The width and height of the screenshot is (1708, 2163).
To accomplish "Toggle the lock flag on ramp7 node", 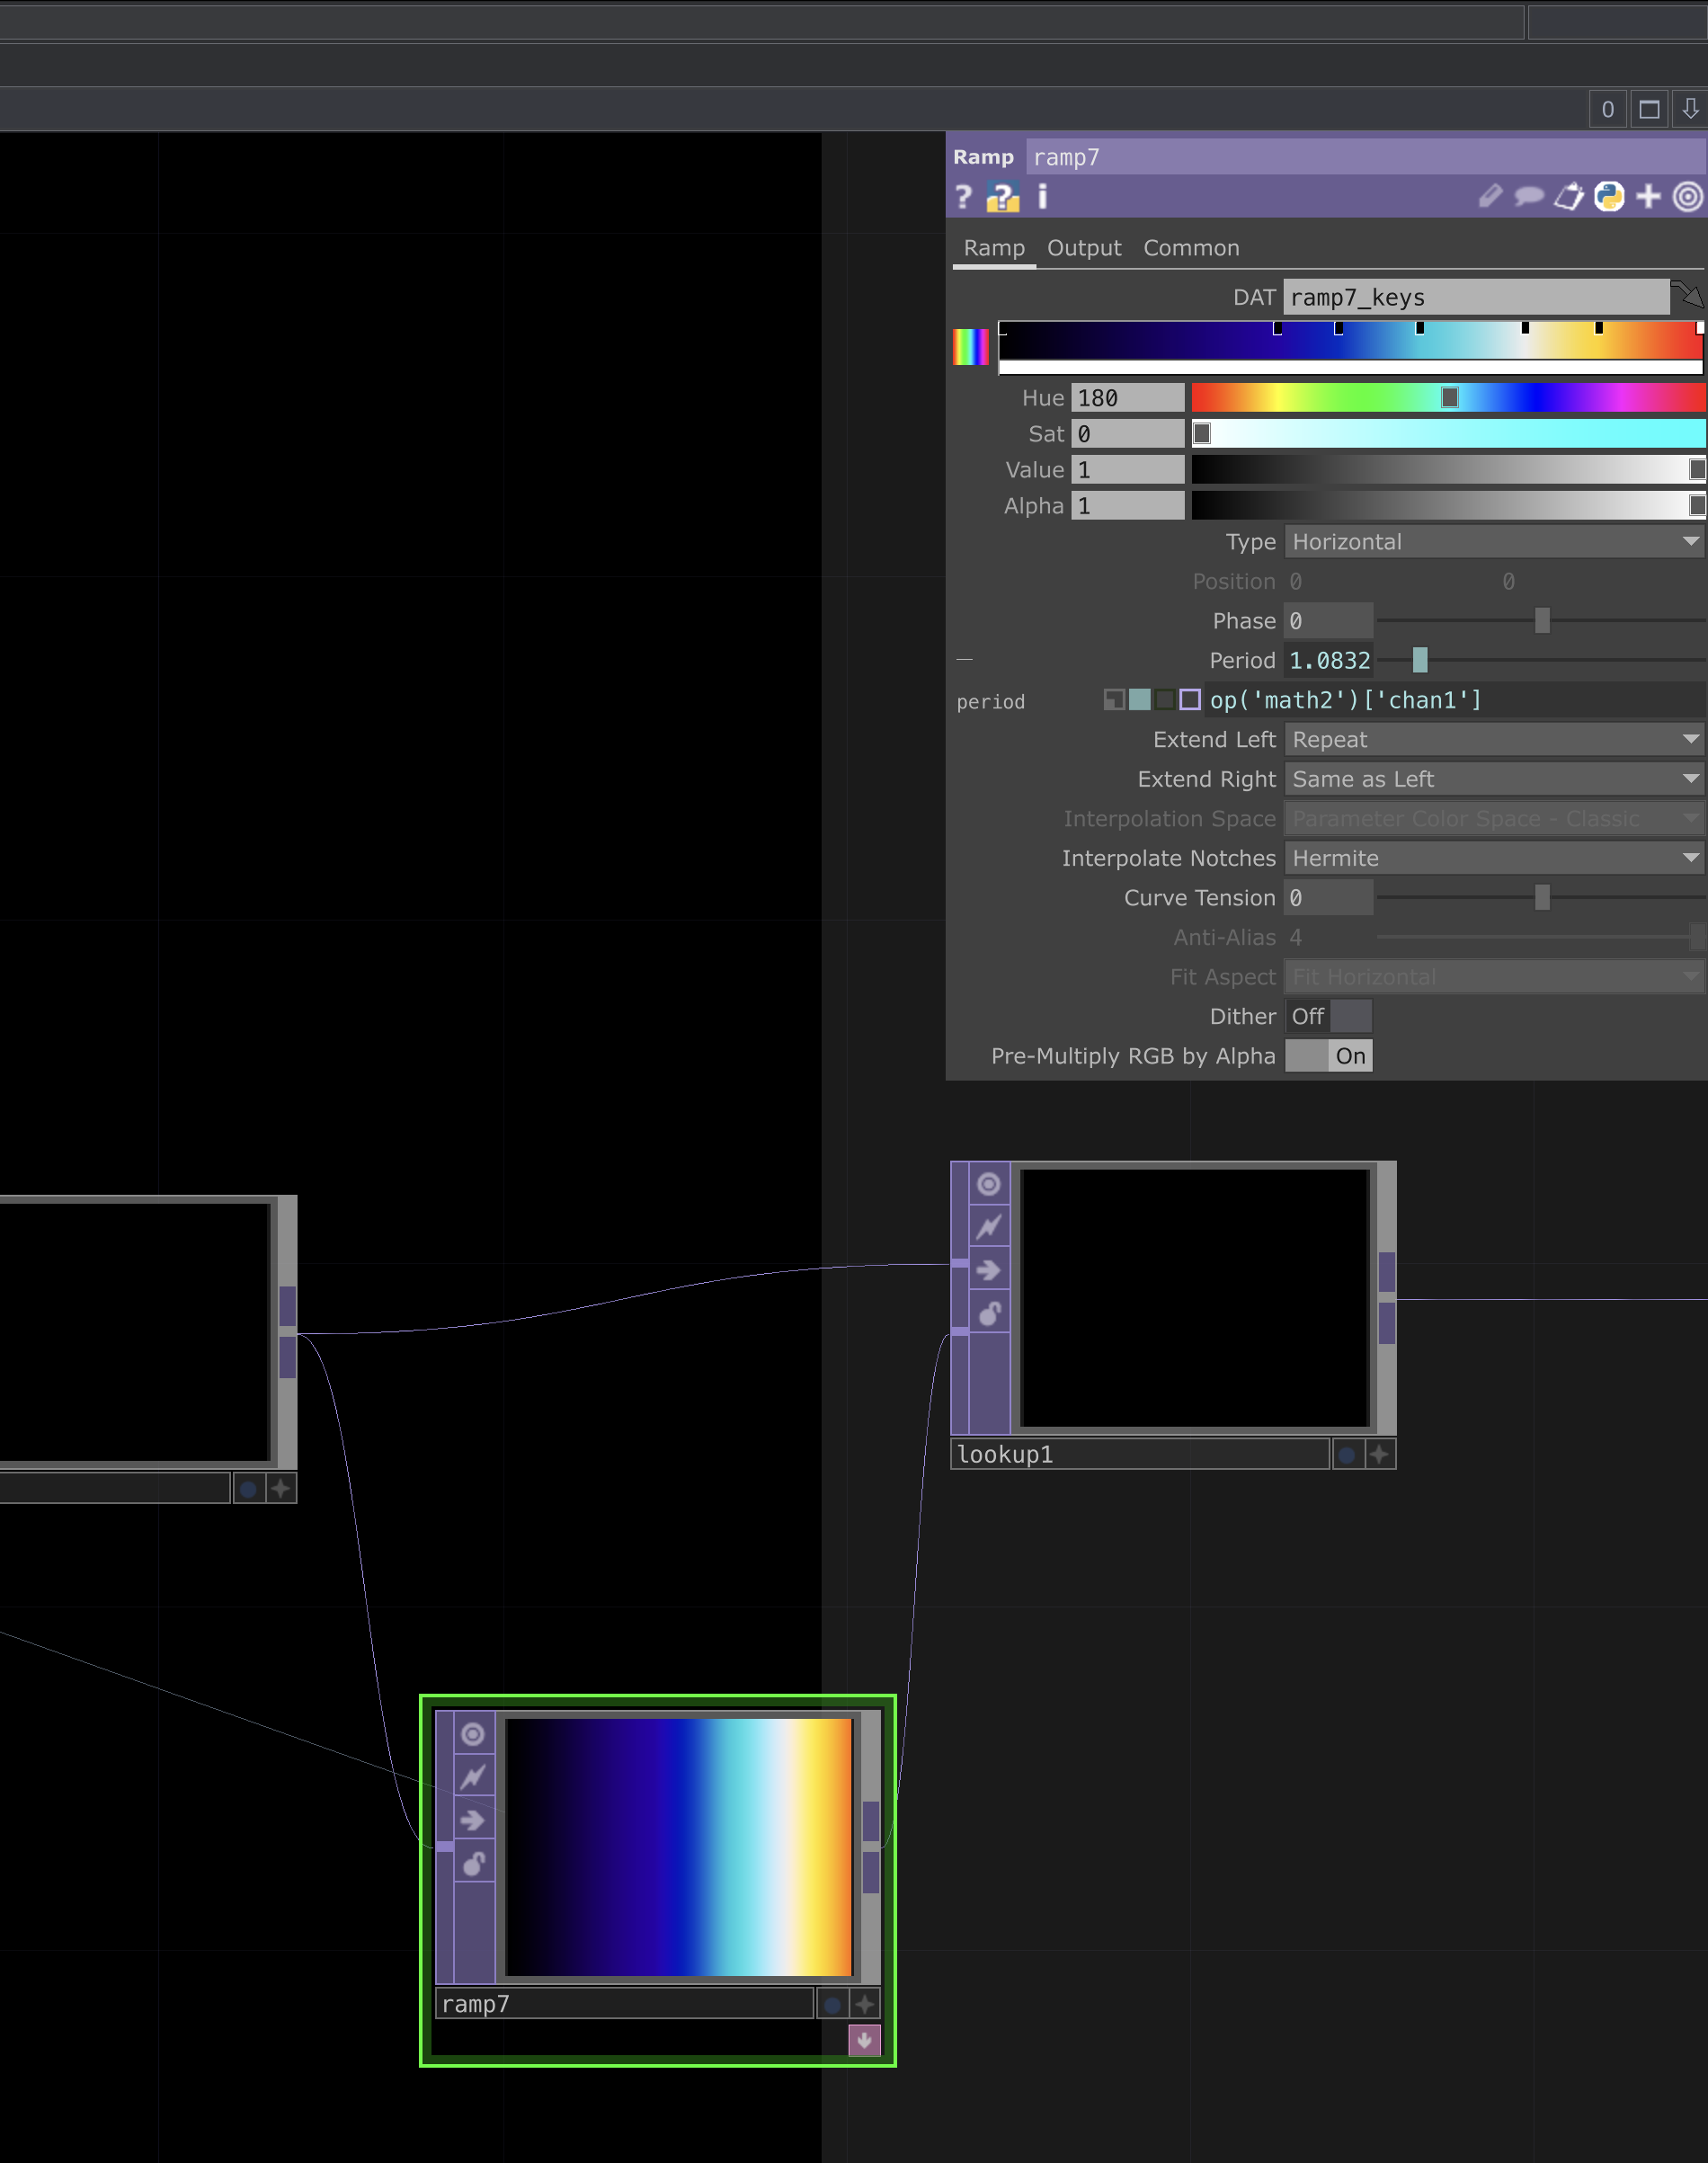I will [474, 1864].
